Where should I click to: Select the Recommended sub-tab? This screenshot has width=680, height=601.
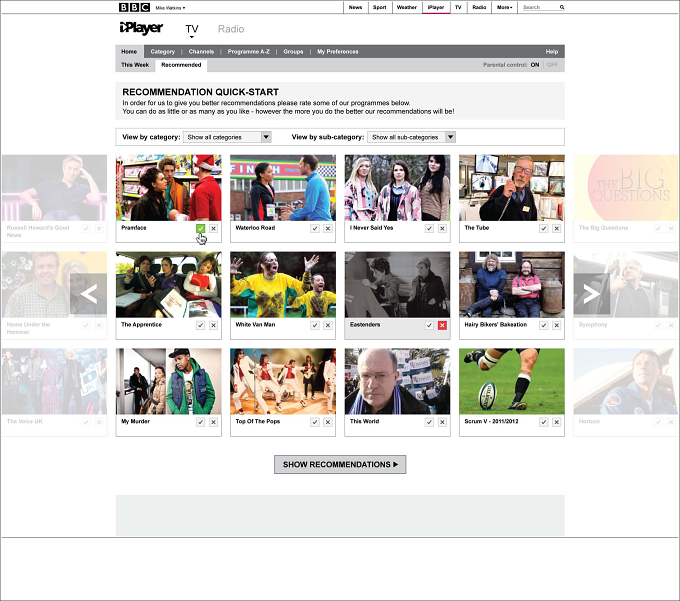tap(181, 65)
